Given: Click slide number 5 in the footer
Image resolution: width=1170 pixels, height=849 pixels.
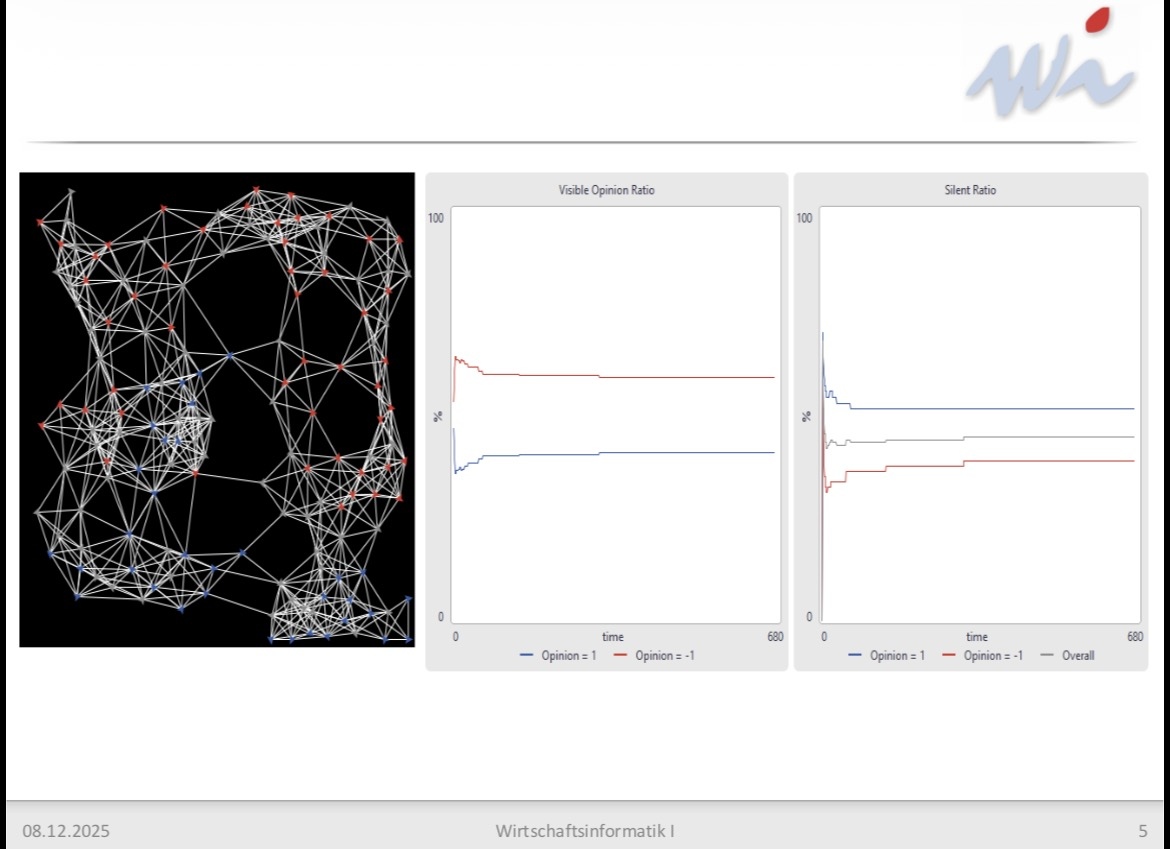Looking at the screenshot, I should (1142, 831).
